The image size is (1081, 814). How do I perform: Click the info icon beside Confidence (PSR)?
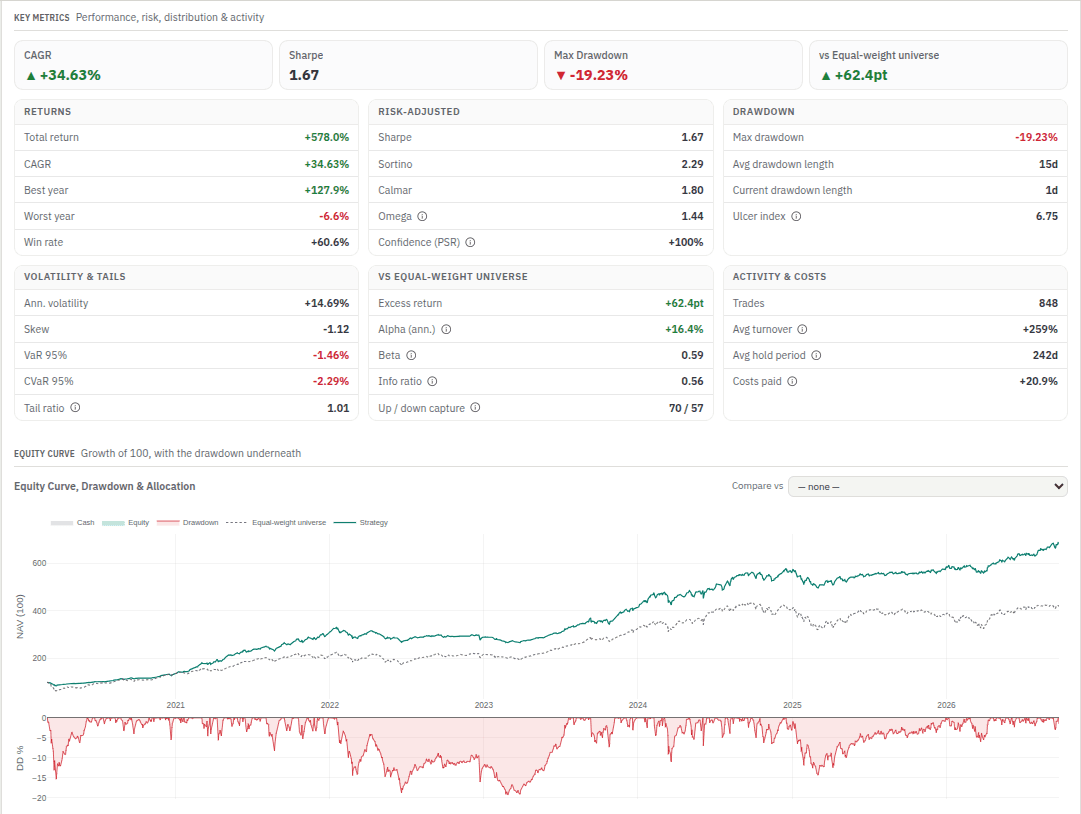point(470,243)
